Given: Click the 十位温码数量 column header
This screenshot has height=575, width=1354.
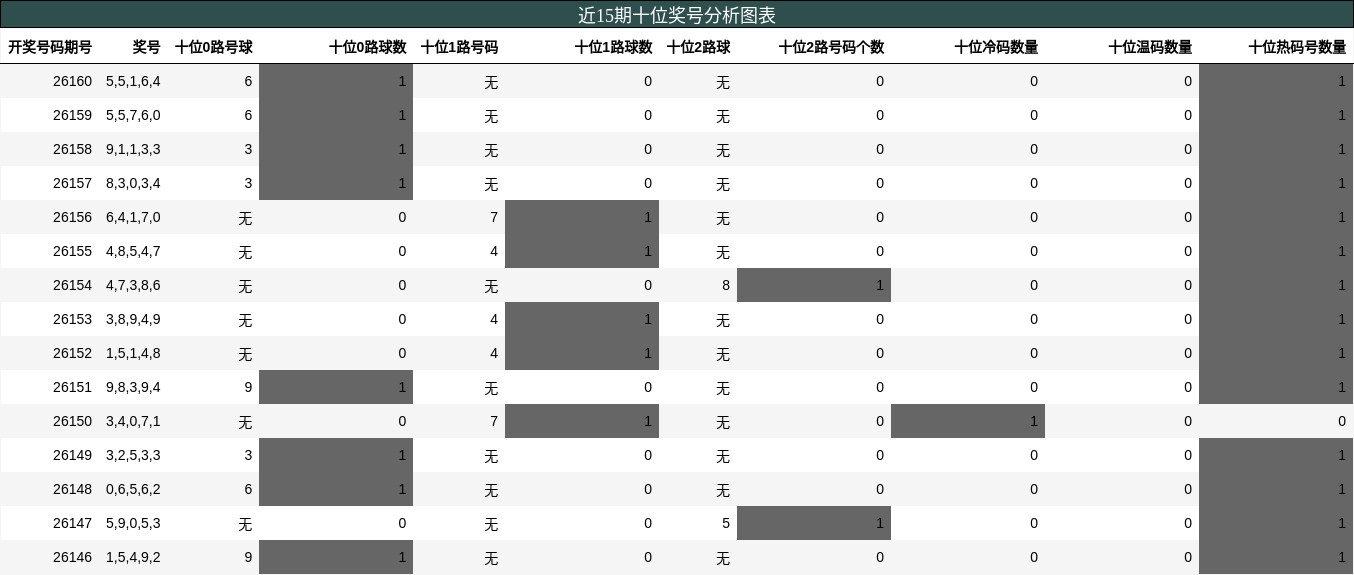Looking at the screenshot, I should coord(1150,47).
